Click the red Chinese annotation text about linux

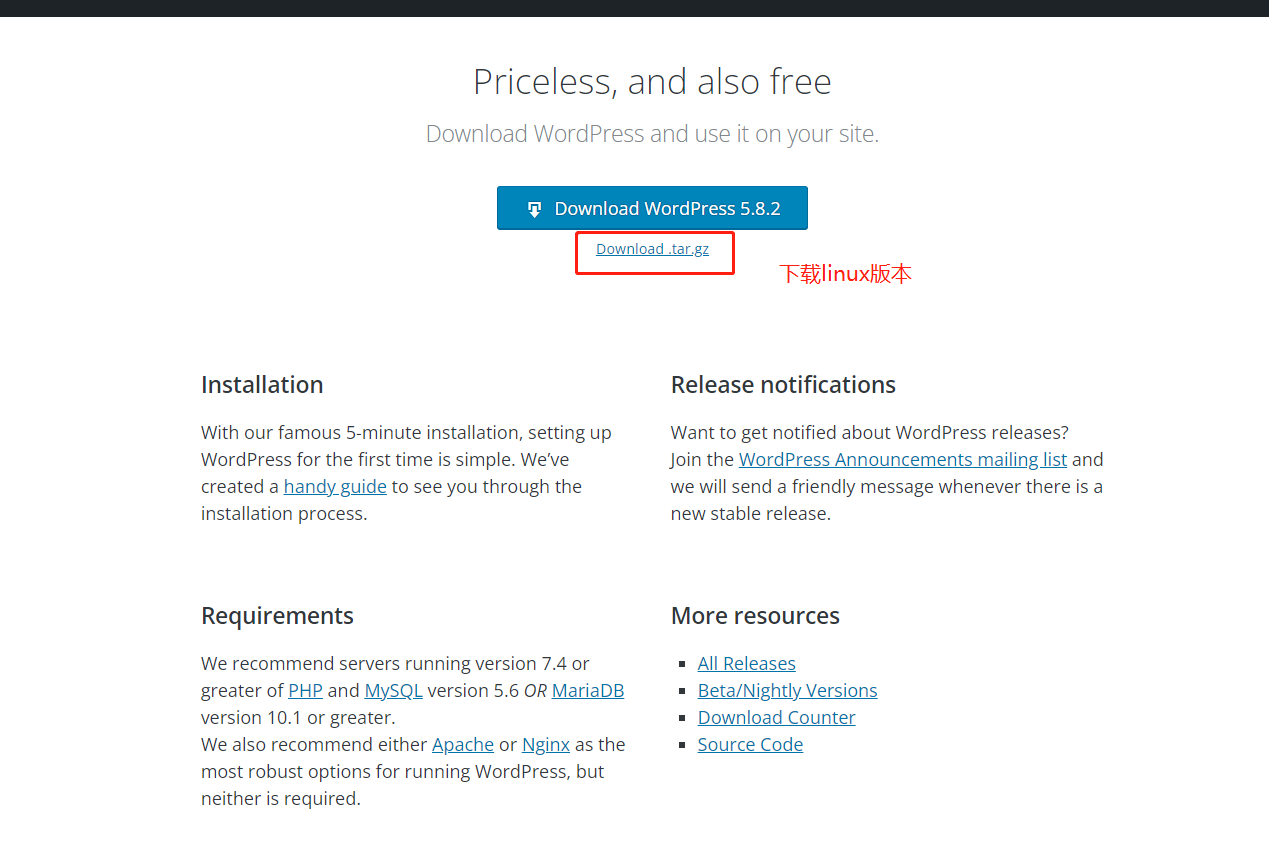point(845,275)
